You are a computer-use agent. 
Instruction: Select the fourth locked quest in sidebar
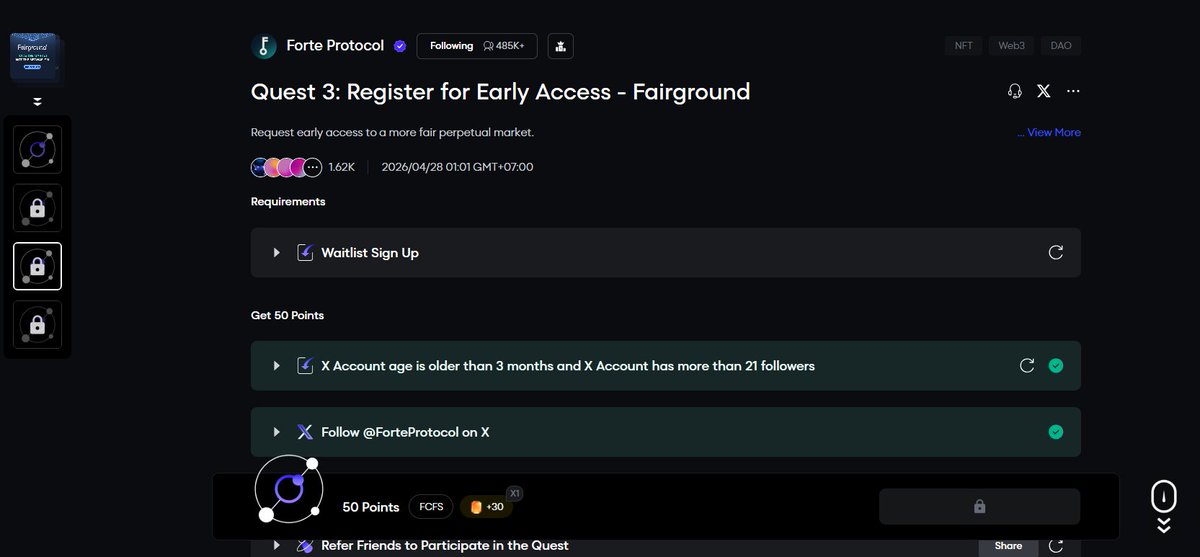coord(37,325)
